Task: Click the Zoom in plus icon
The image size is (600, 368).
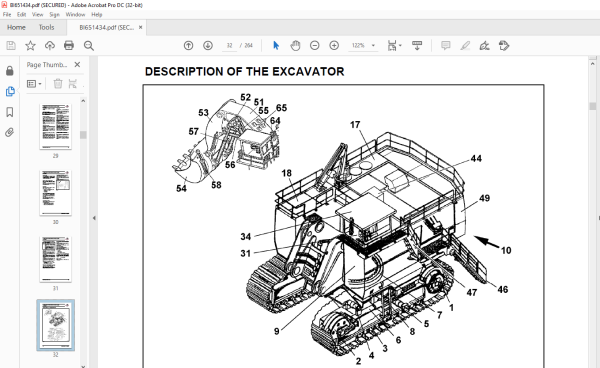Action: 334,46
